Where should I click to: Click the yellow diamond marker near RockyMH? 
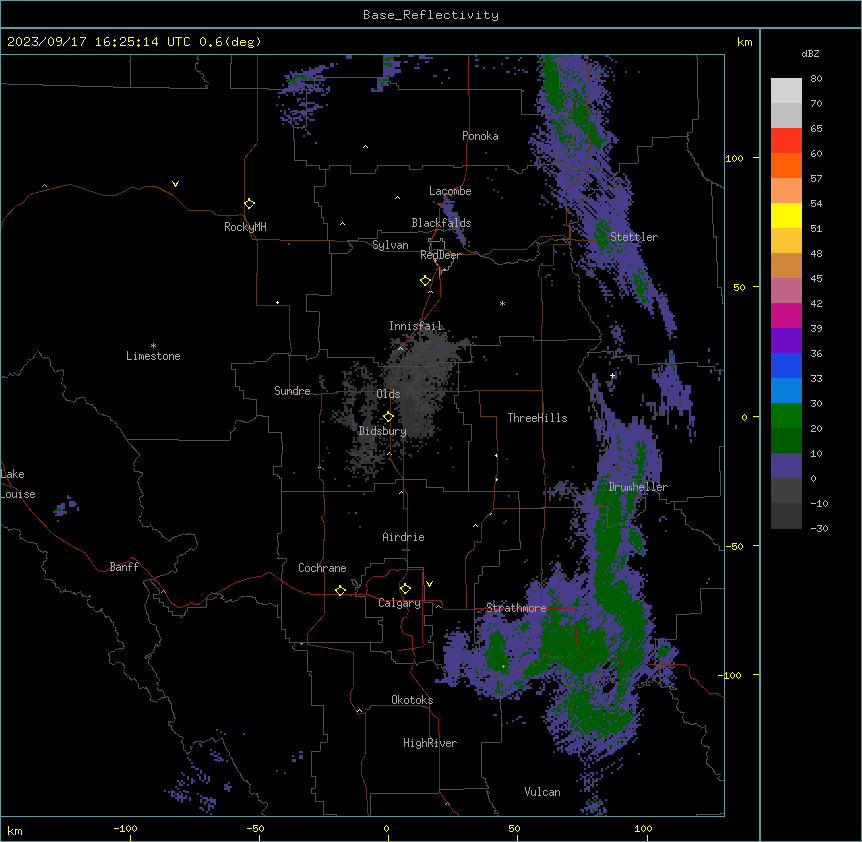(x=250, y=204)
